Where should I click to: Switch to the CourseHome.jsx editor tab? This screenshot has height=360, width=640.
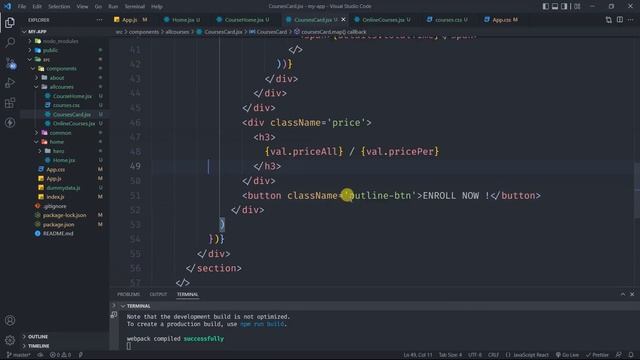247,20
